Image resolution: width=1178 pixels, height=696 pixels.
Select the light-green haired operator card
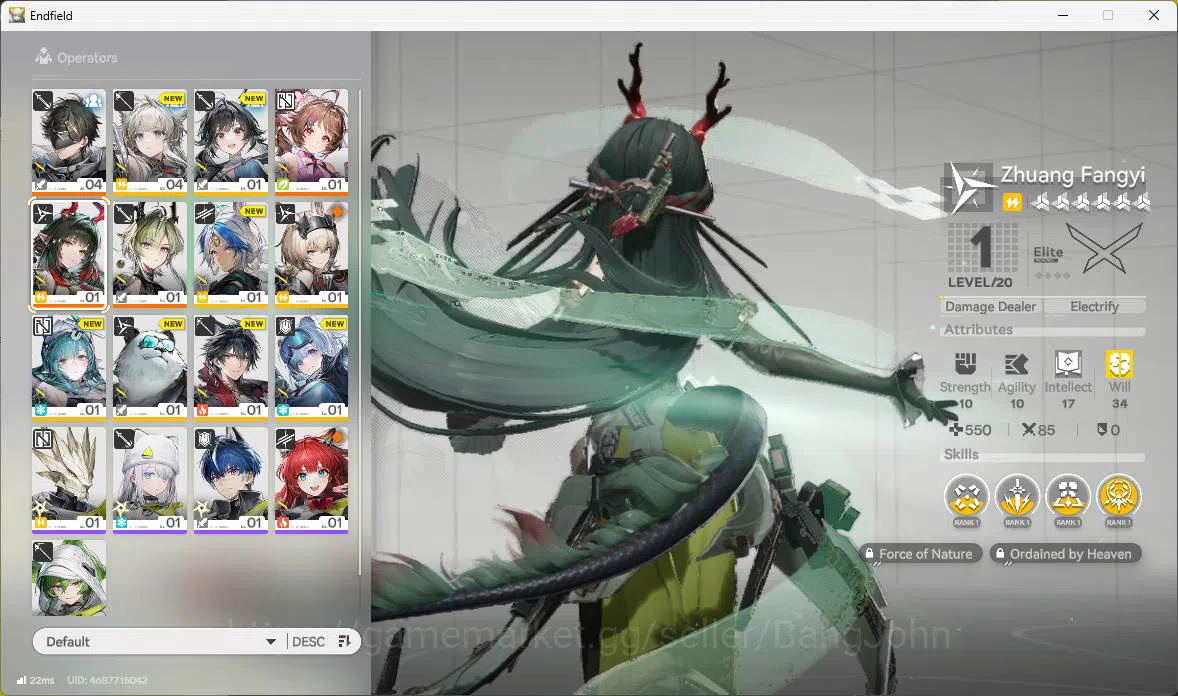coord(150,254)
